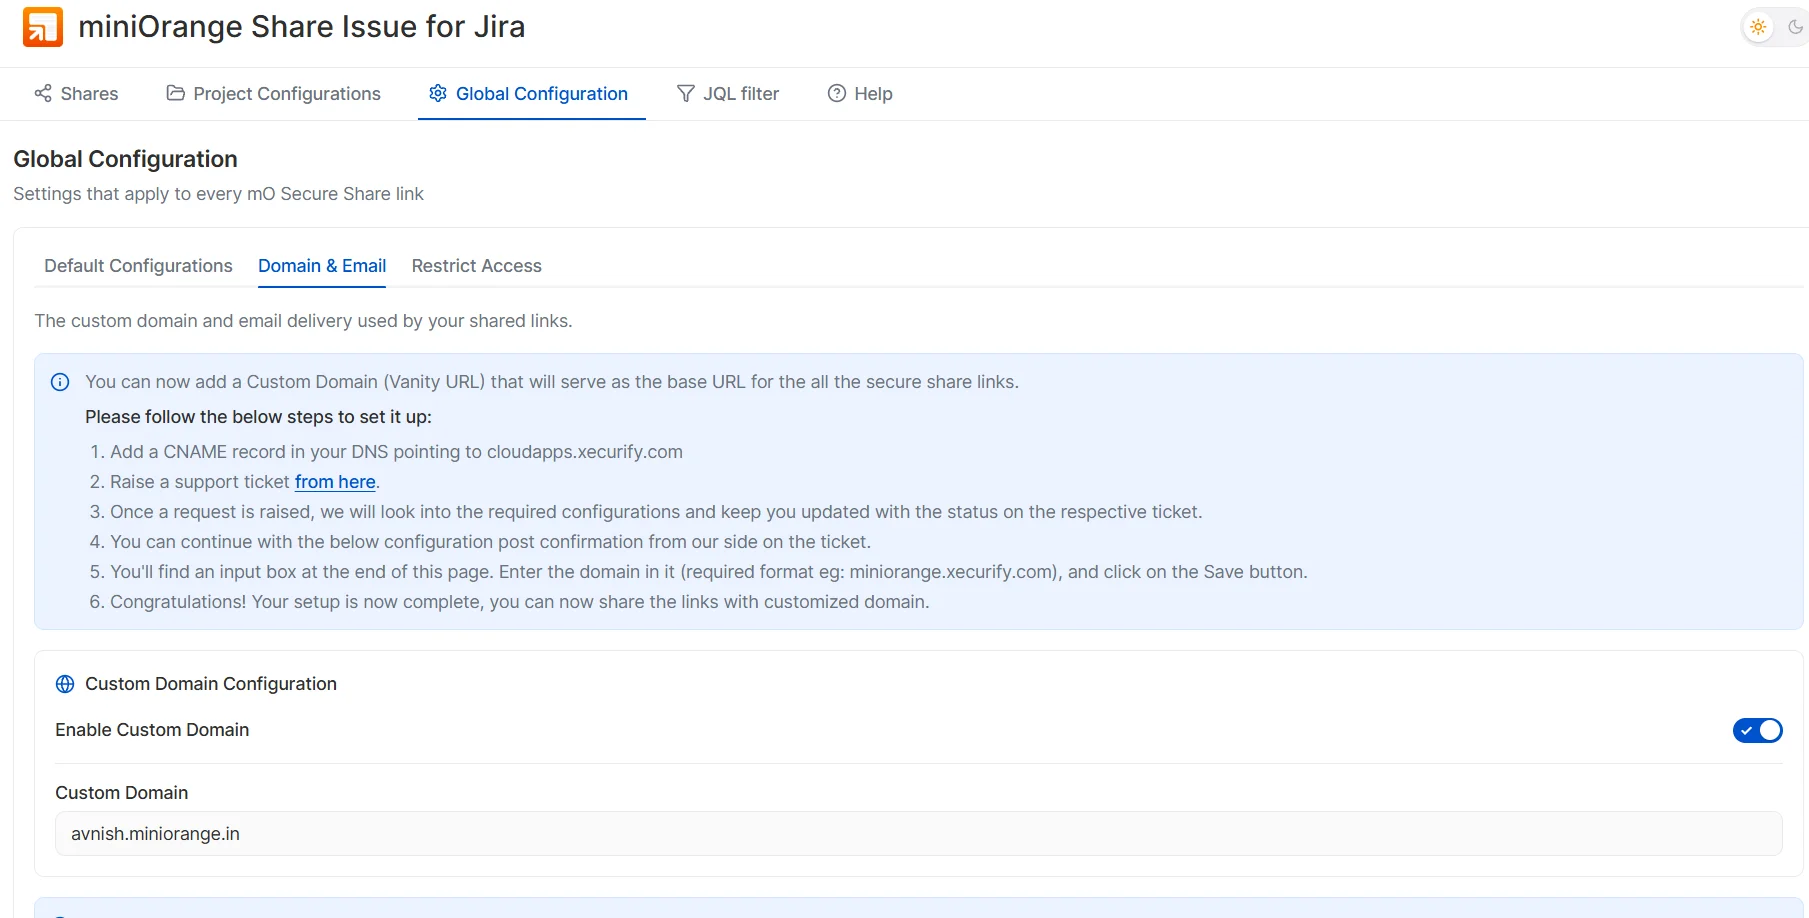Click the Help question mark icon
Screen dimensions: 1809x918
[837, 93]
